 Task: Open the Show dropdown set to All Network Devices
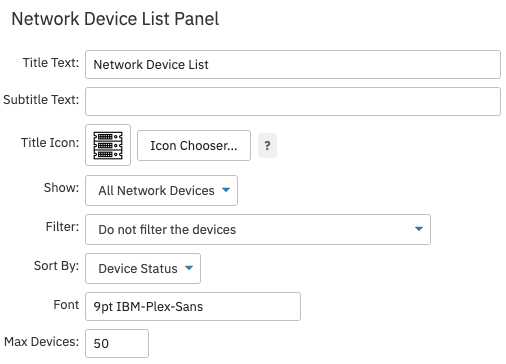point(161,190)
